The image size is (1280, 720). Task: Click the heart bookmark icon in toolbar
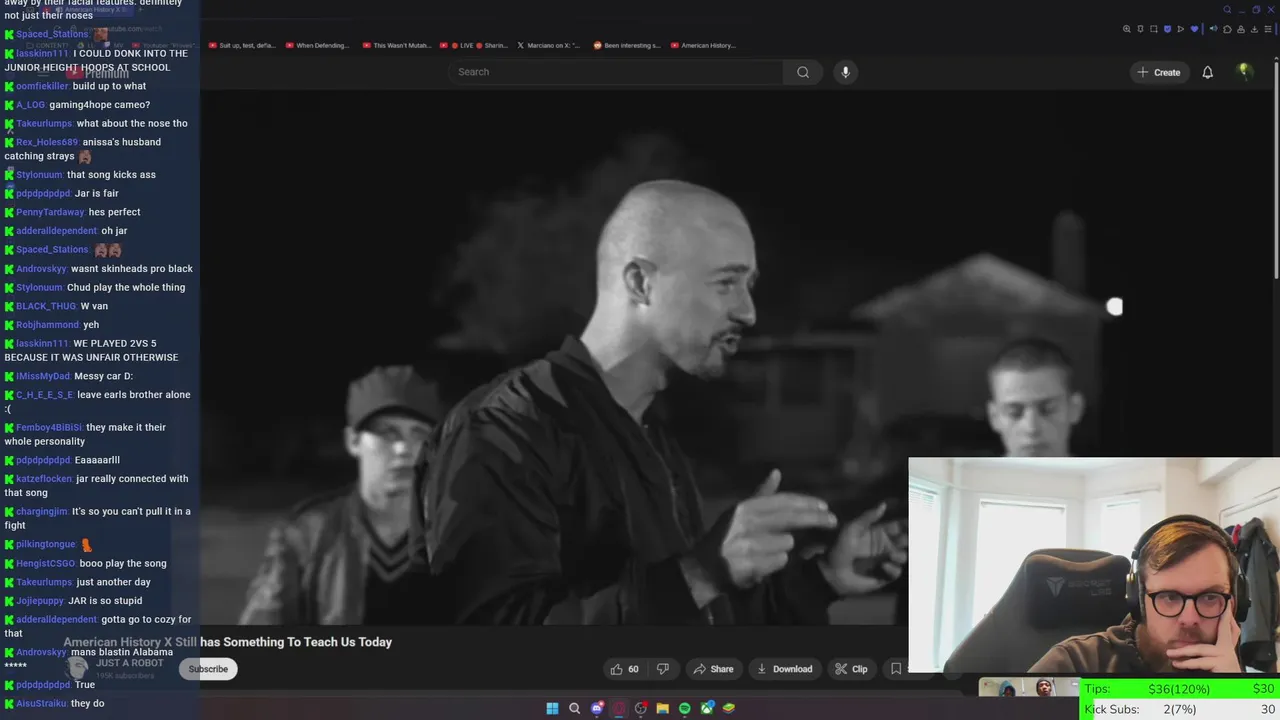[x=1194, y=29]
